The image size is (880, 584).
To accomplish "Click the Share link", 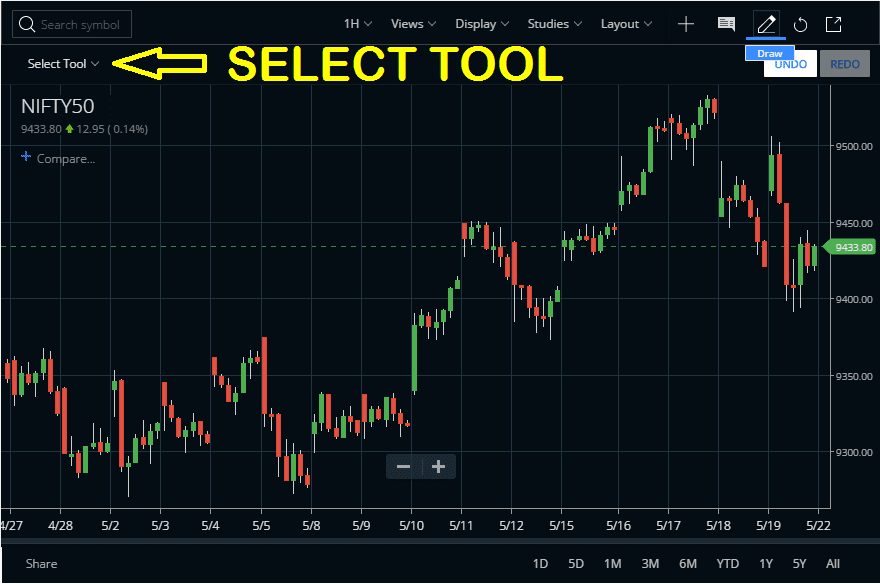I will tap(41, 564).
